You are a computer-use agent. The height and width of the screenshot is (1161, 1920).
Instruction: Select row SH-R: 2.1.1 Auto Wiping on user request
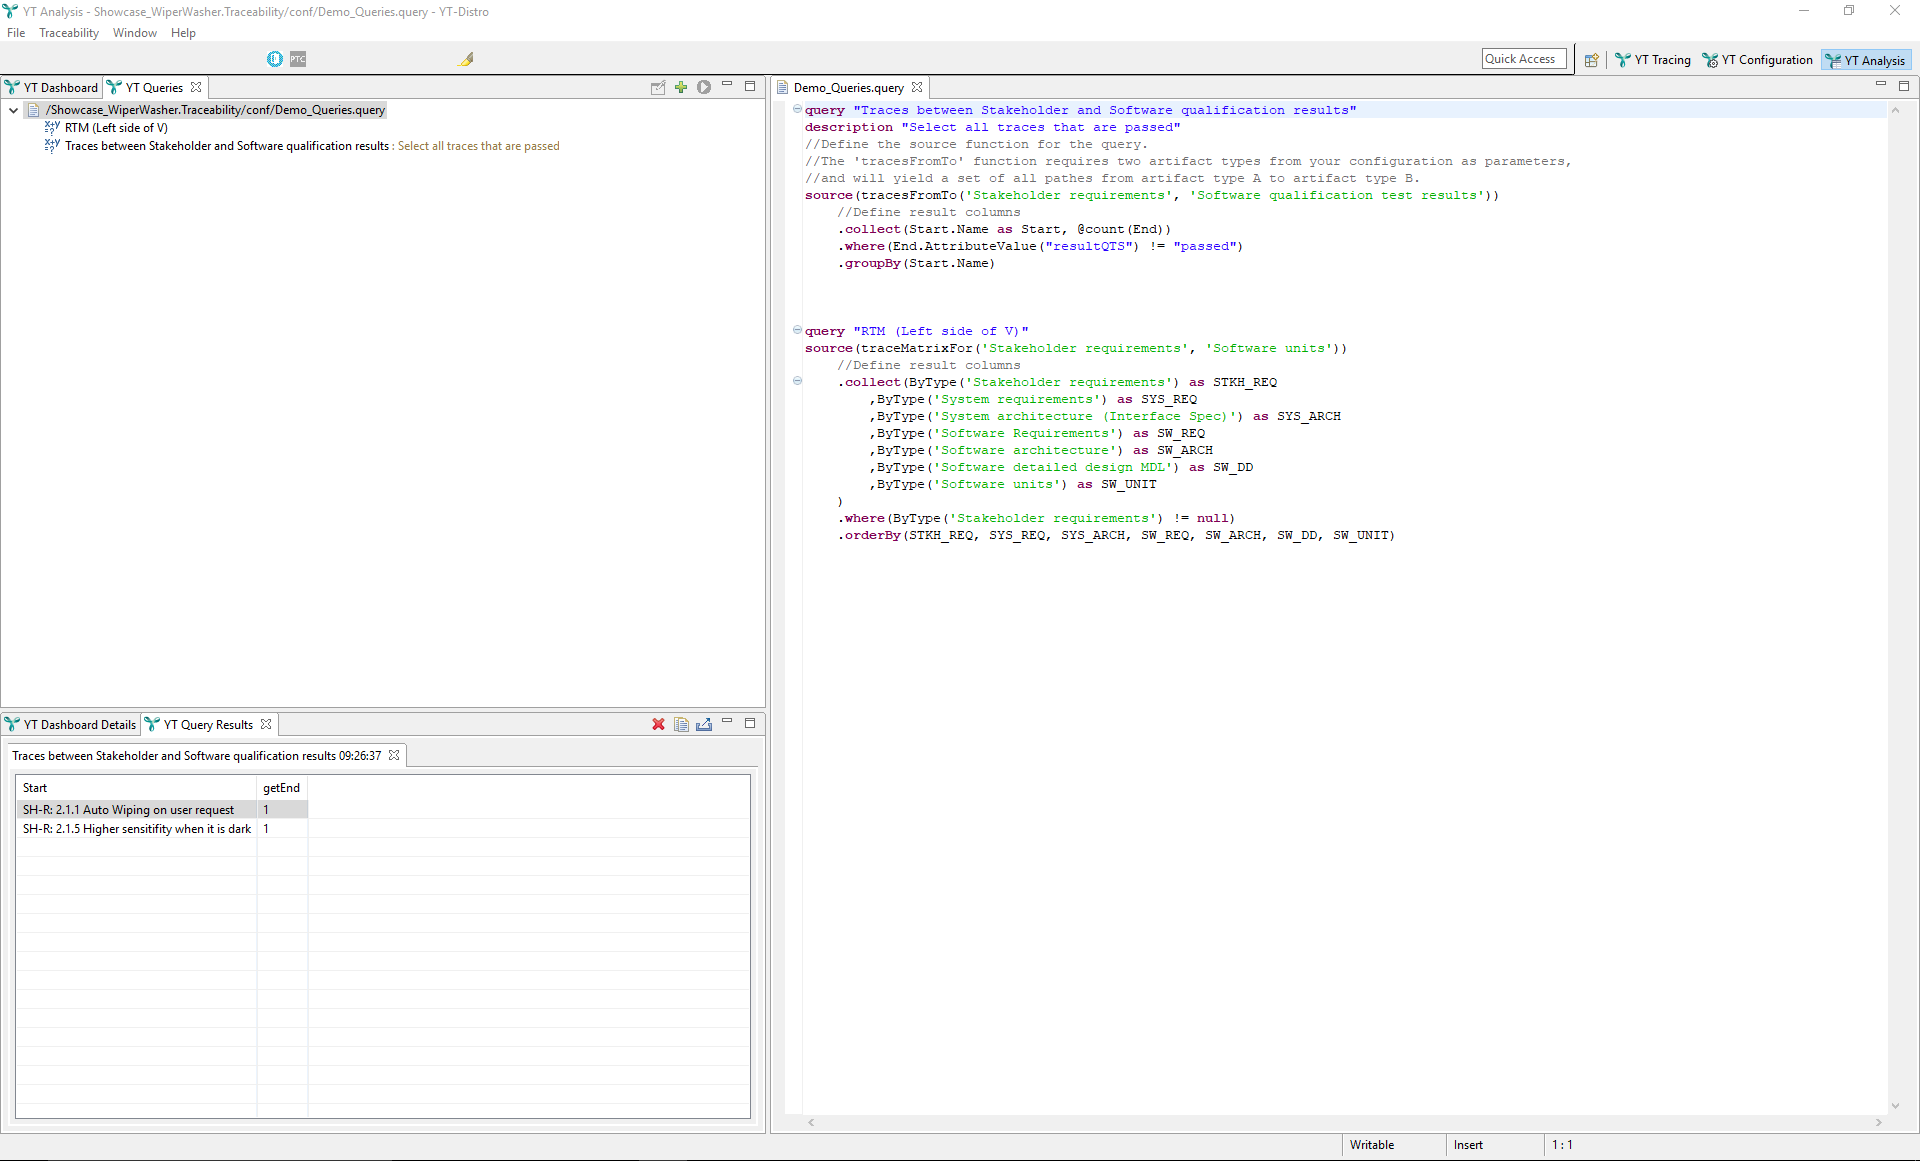(x=162, y=810)
